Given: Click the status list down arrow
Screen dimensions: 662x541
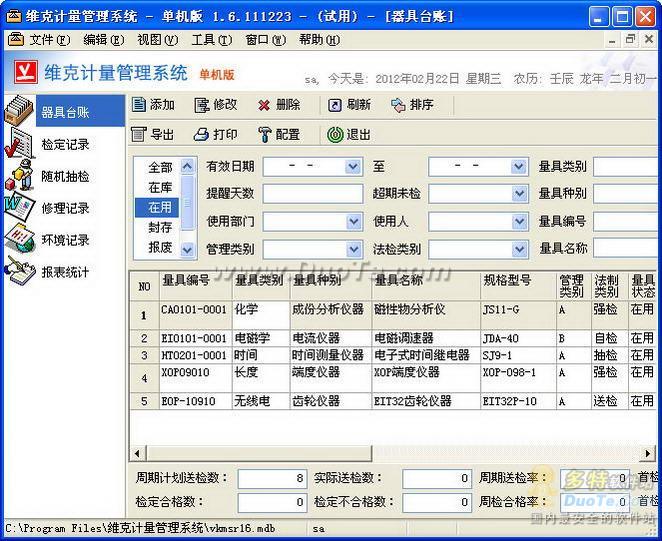Looking at the screenshot, I should tap(187, 250).
